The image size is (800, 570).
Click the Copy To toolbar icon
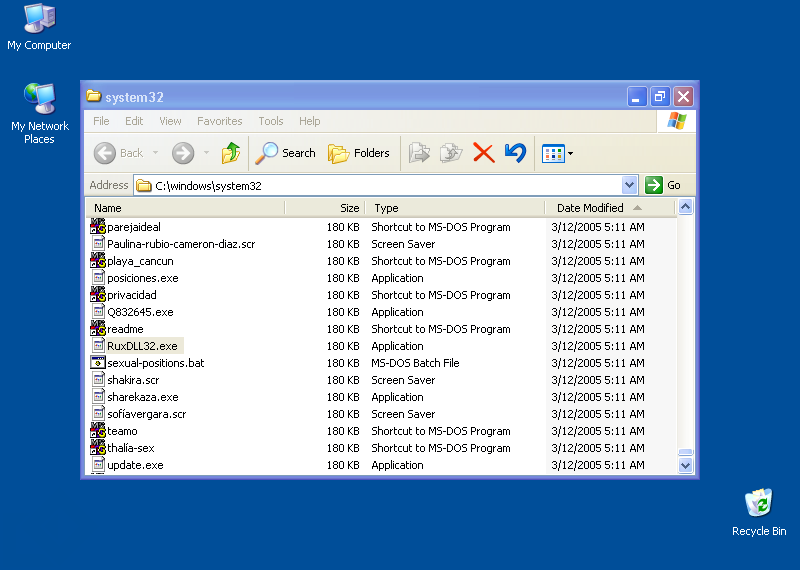(x=451, y=153)
